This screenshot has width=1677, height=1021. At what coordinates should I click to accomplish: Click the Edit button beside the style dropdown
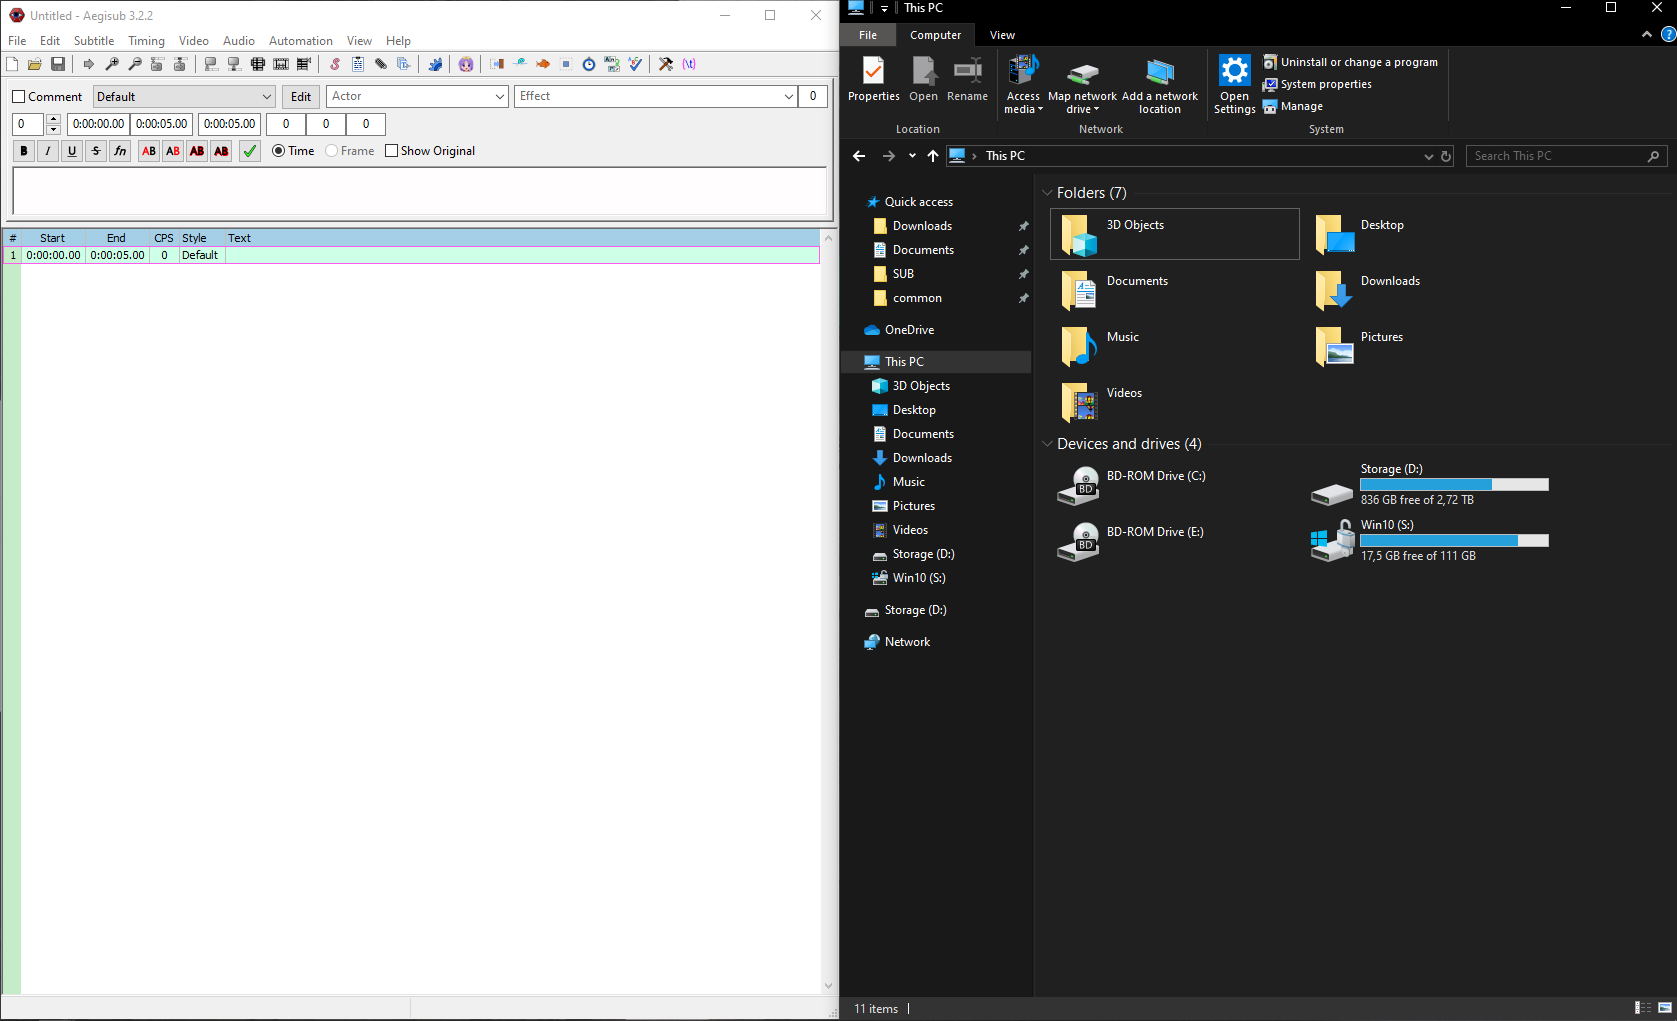pyautogui.click(x=300, y=96)
